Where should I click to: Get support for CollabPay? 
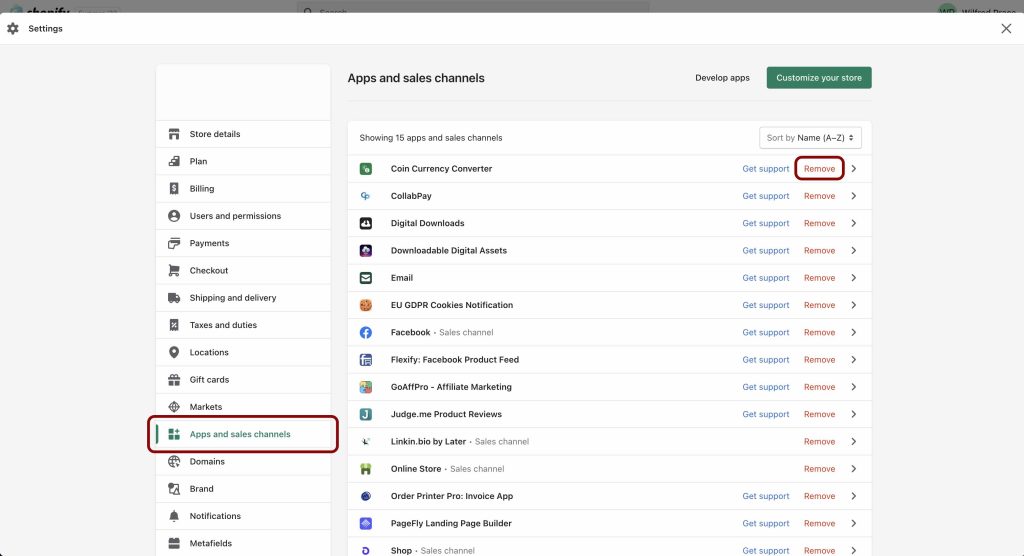point(765,196)
